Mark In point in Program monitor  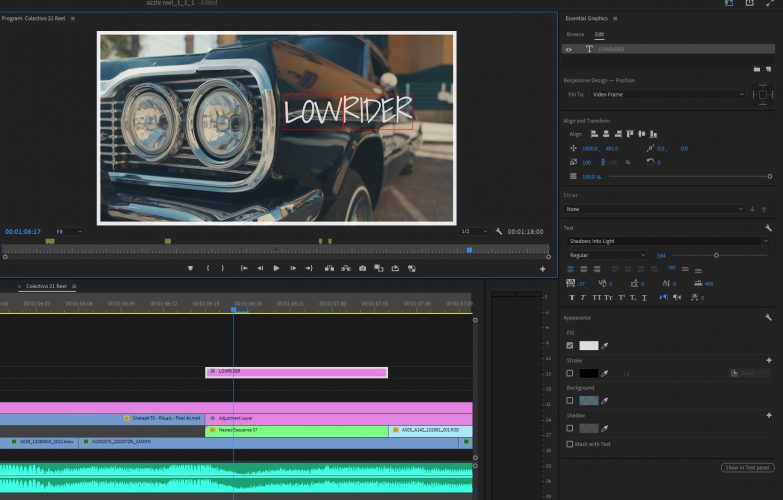(208, 268)
